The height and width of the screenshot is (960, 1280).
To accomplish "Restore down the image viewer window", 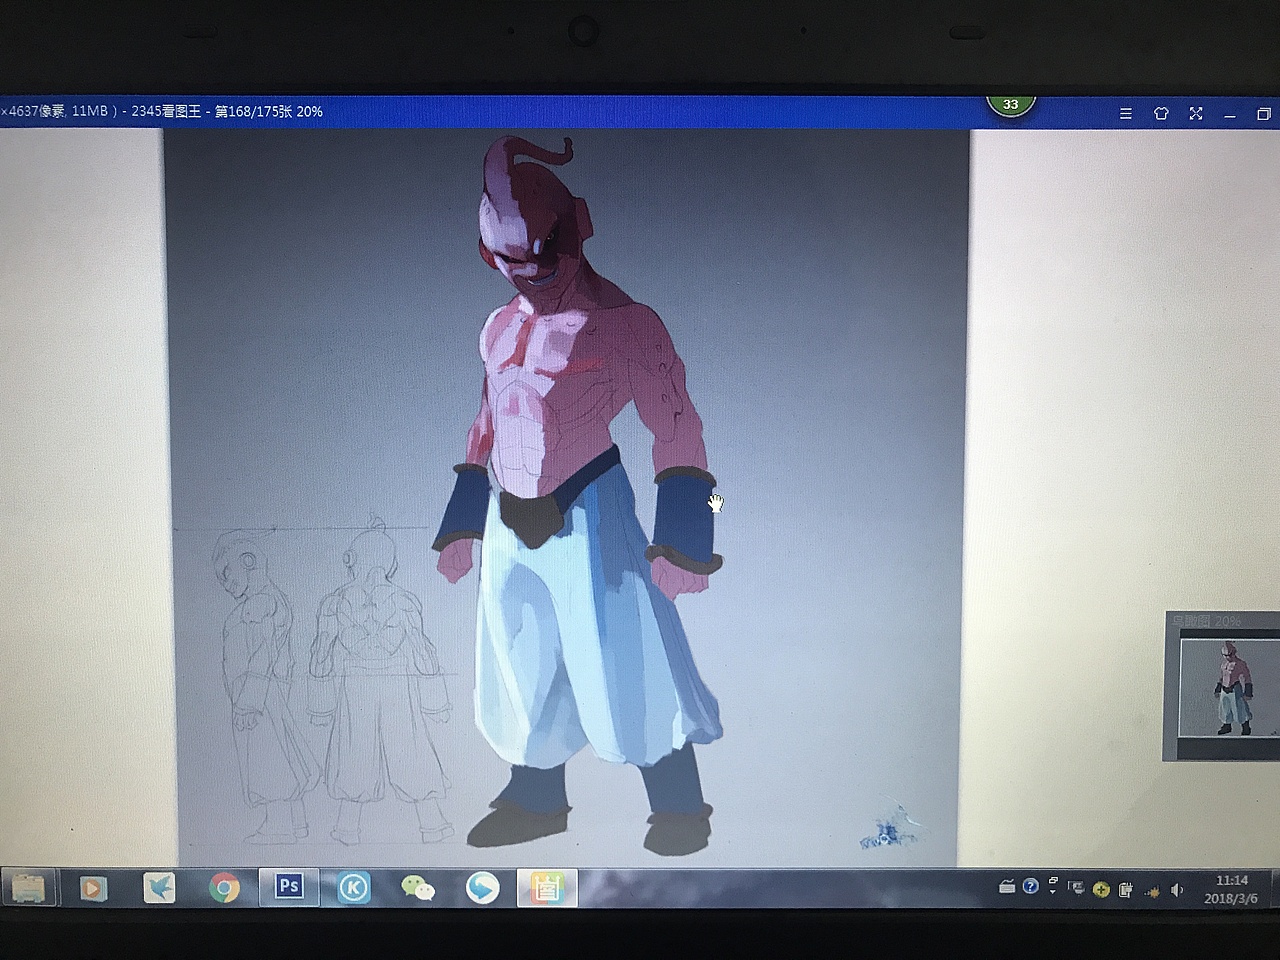I will pyautogui.click(x=1264, y=114).
